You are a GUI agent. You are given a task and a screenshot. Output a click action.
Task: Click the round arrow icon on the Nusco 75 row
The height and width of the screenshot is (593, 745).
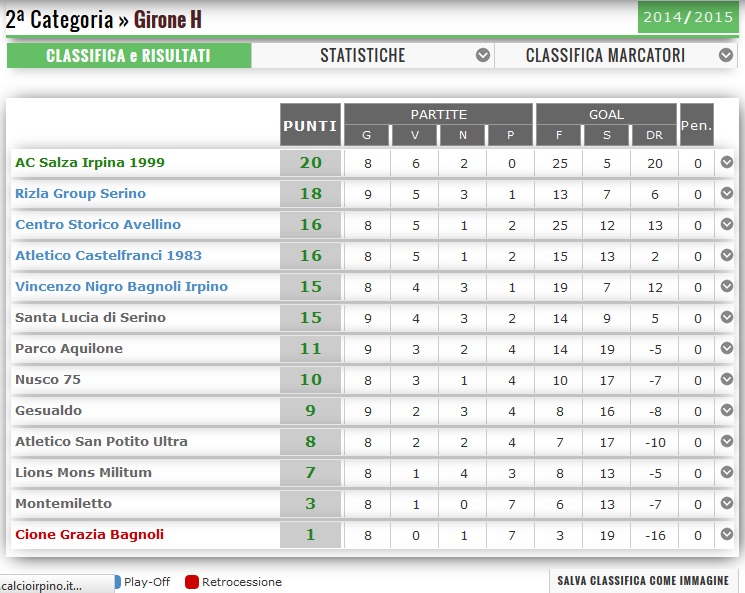point(727,380)
